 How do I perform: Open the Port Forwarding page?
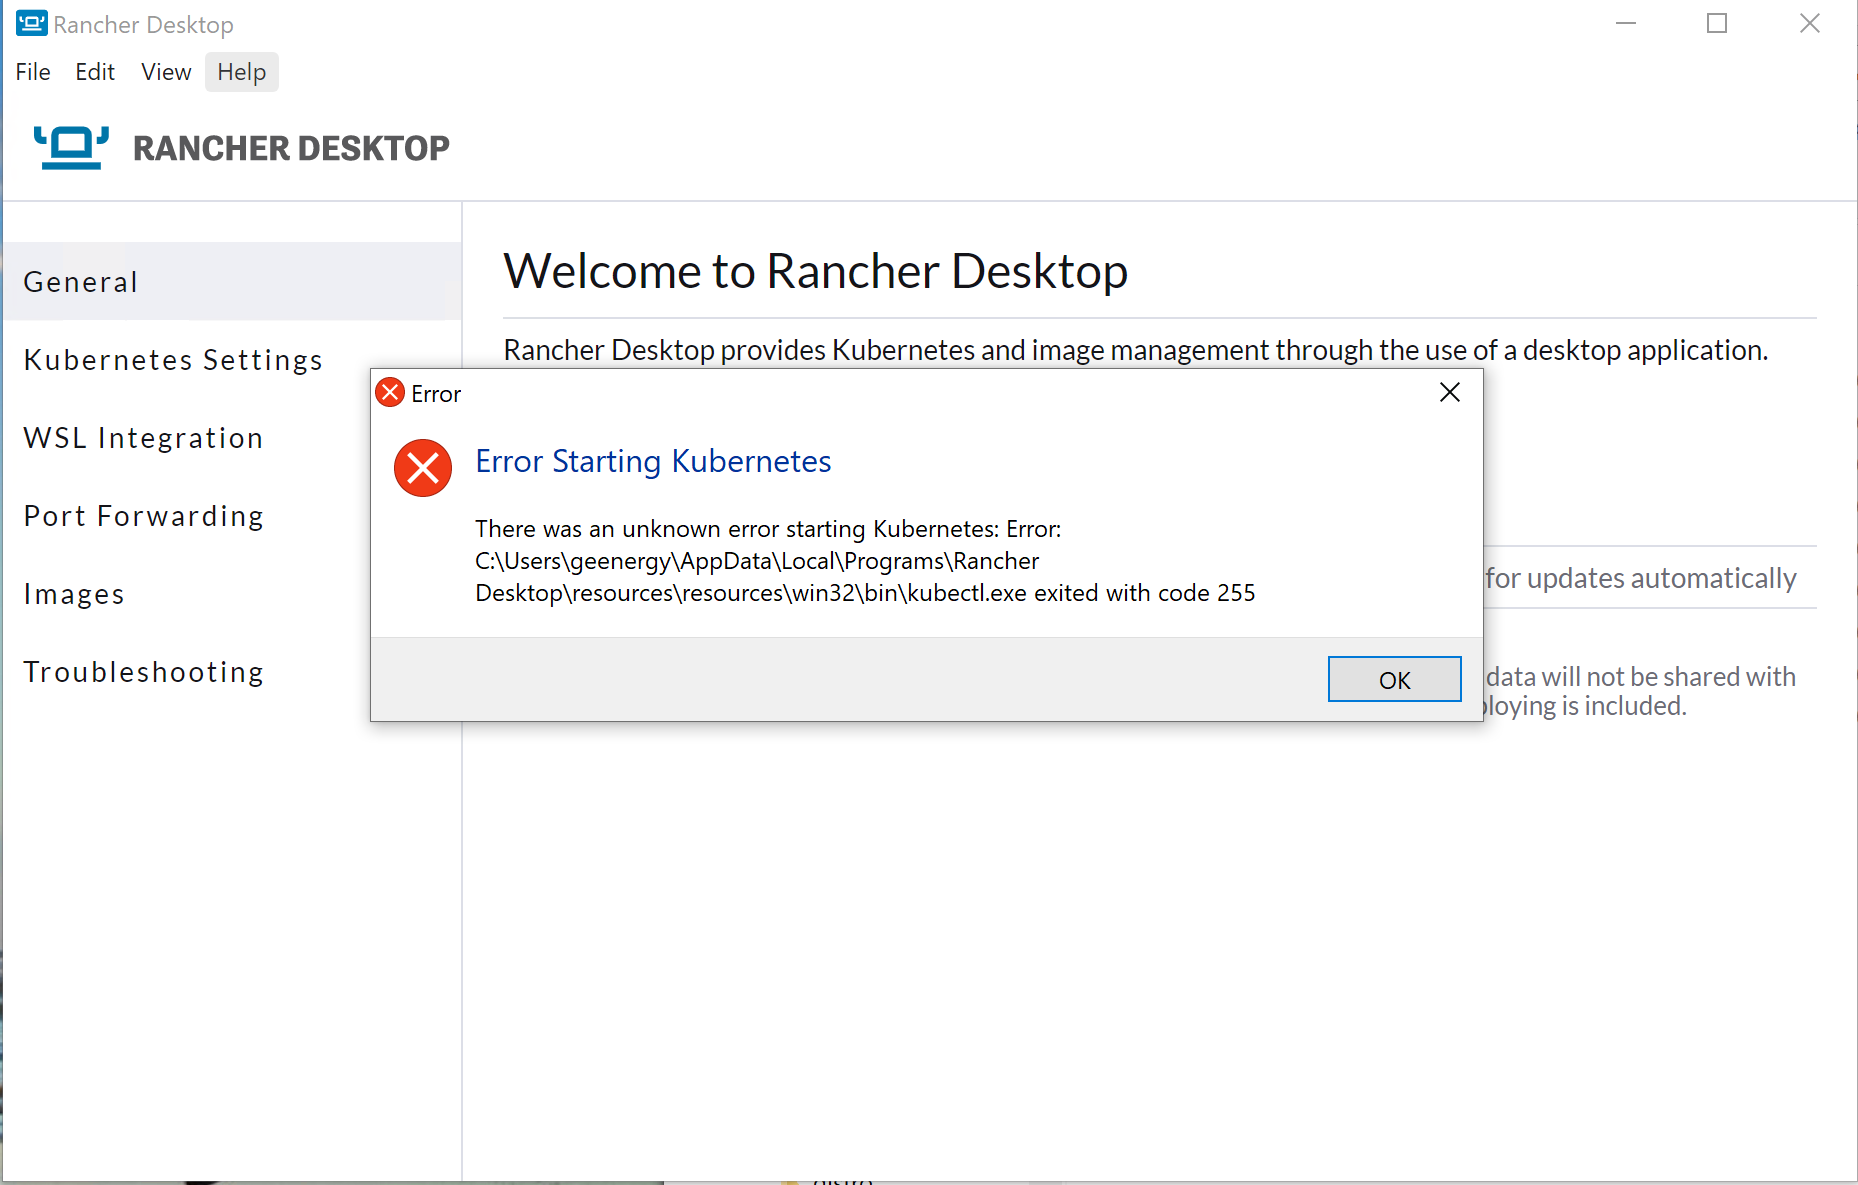pos(143,515)
